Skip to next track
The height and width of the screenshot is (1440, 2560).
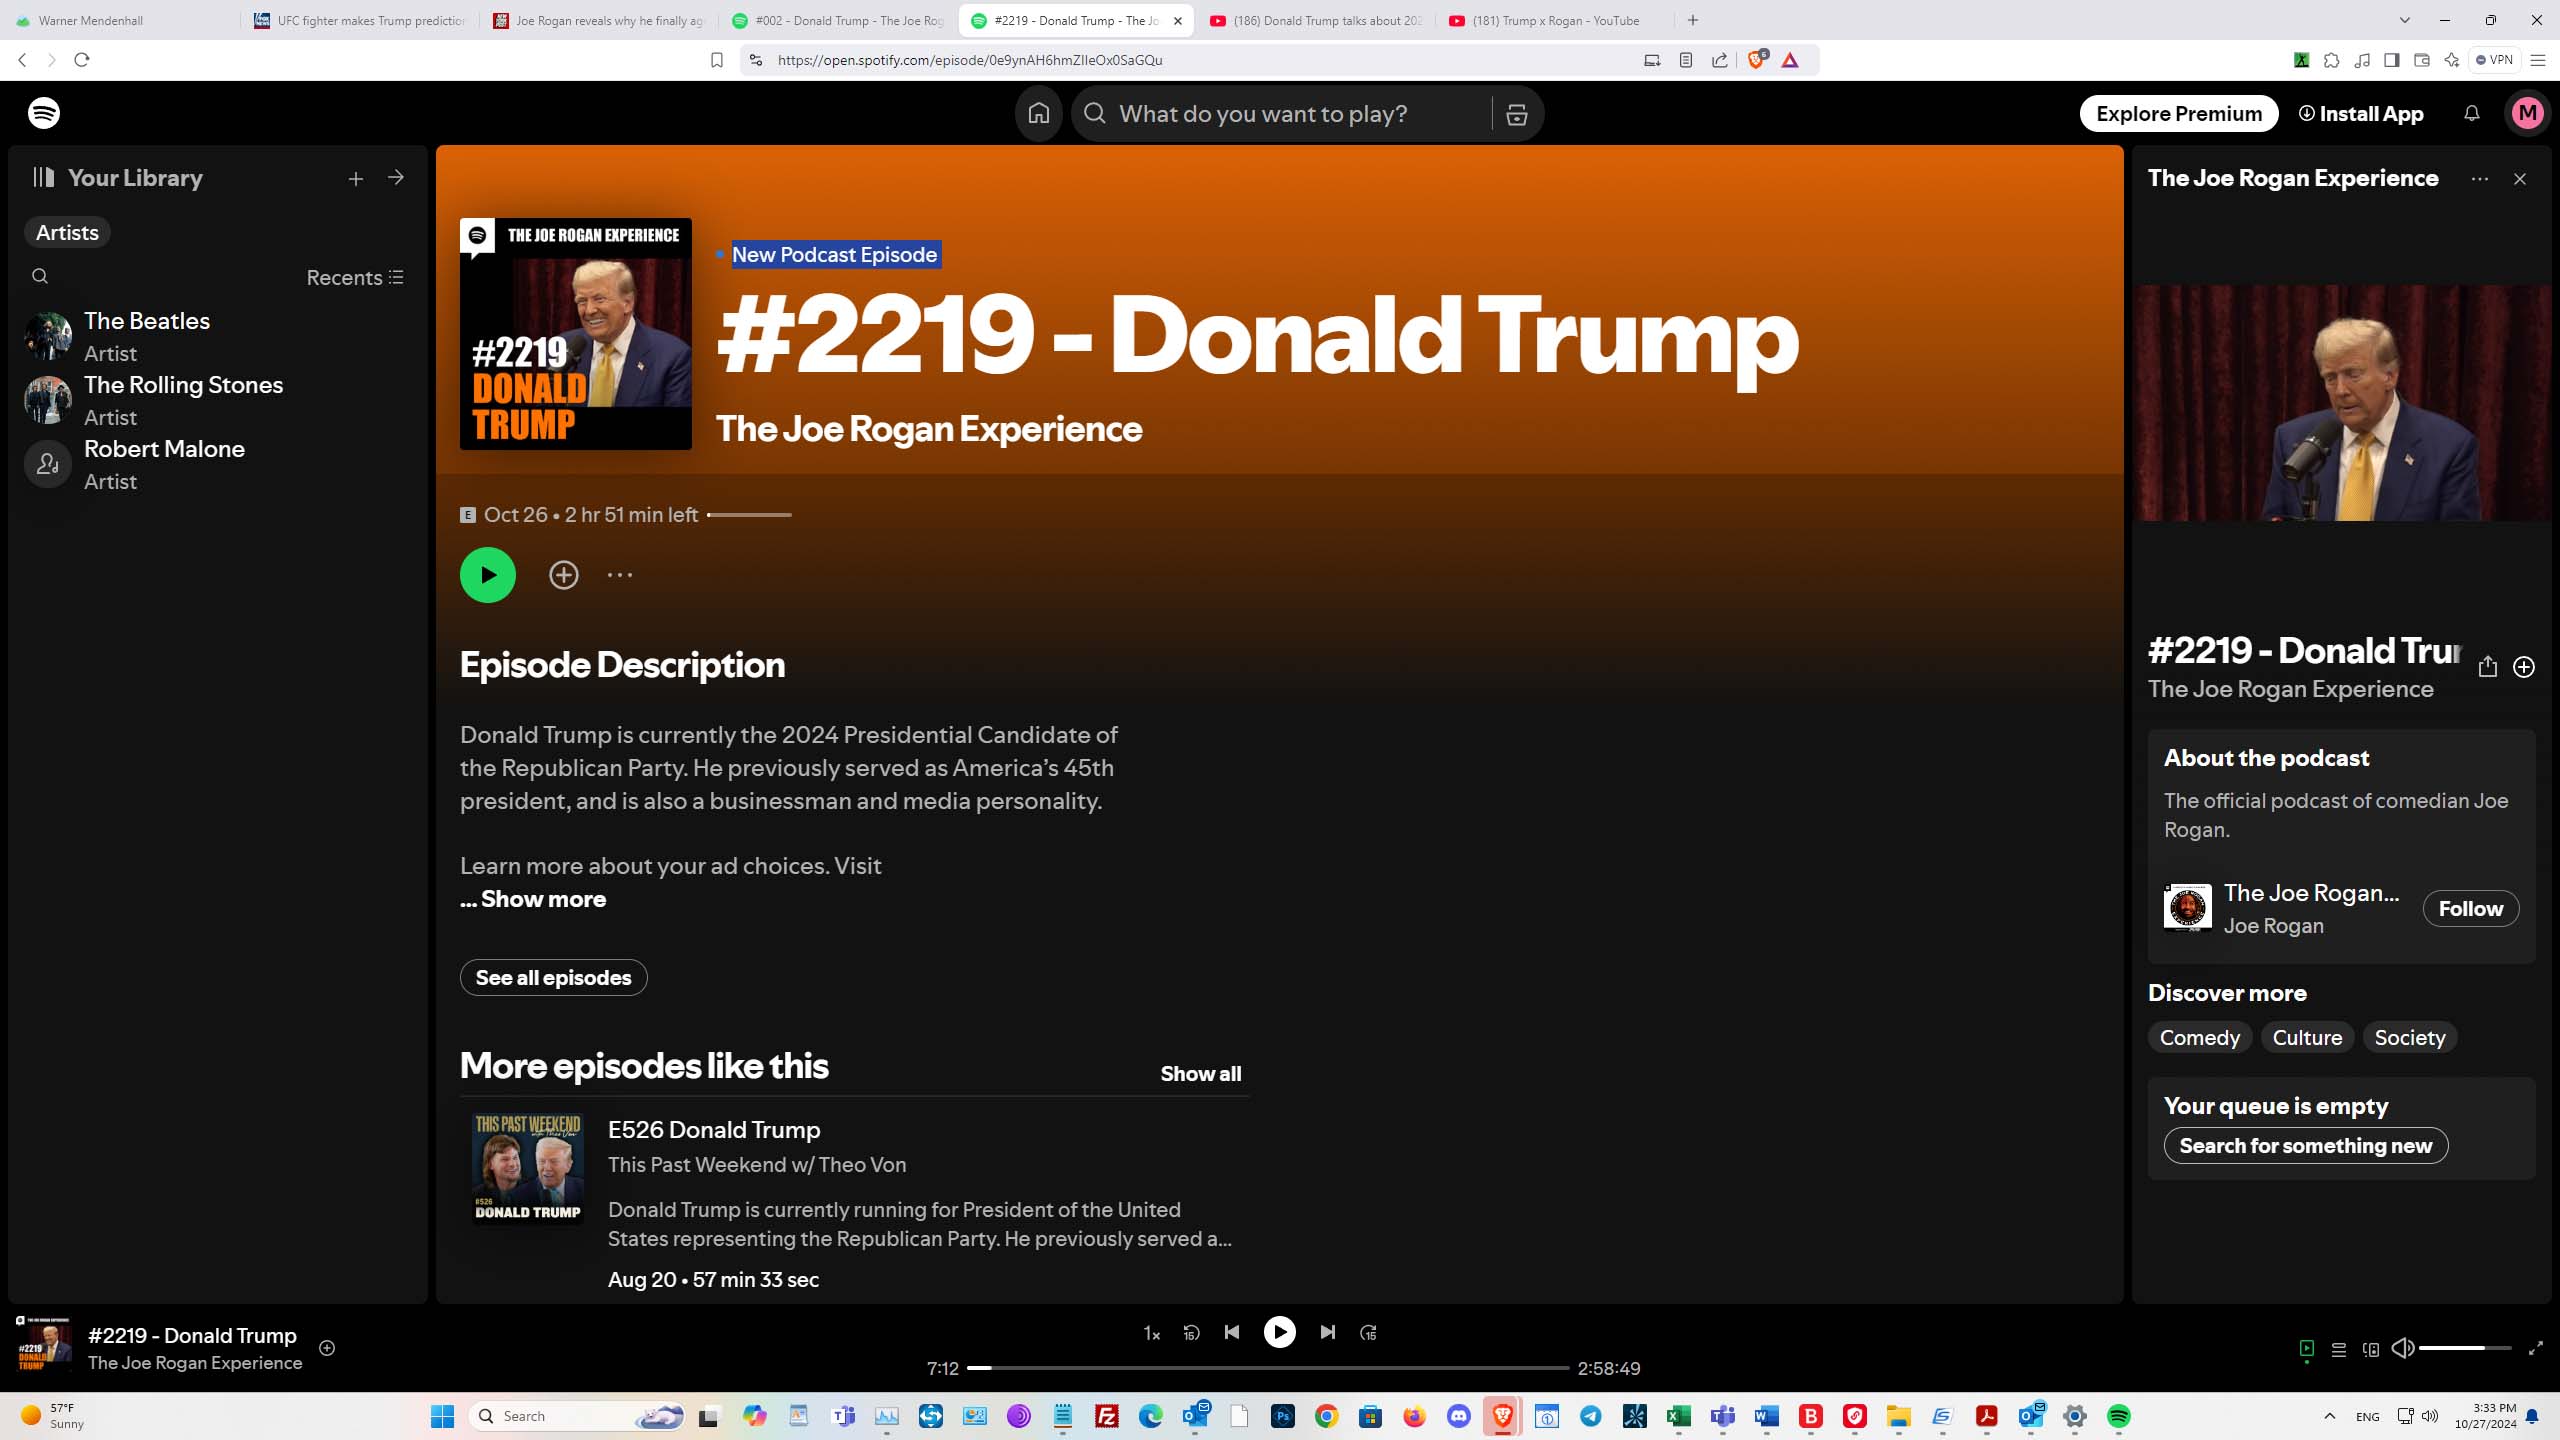coord(1327,1332)
